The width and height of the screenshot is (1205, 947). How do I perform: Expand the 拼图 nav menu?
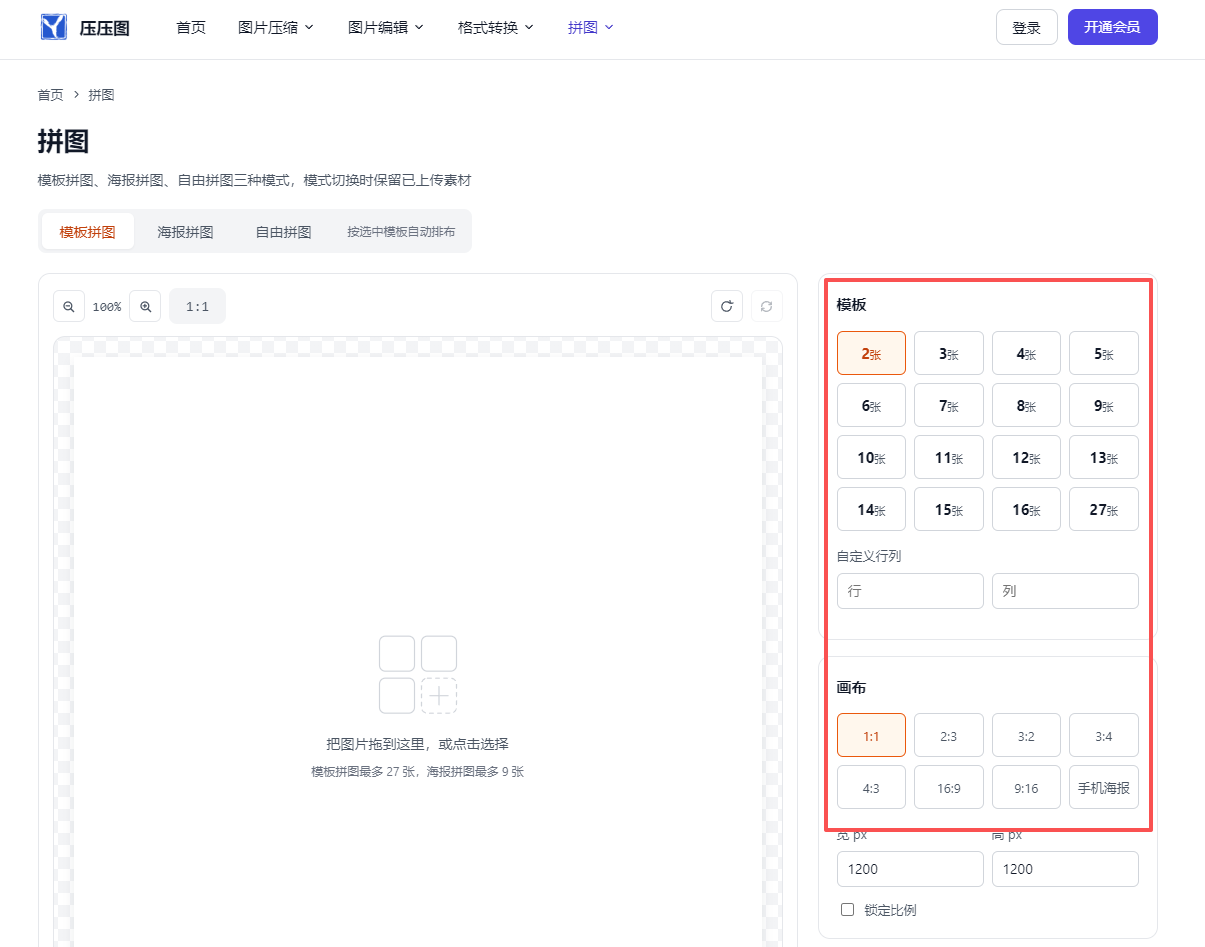coord(590,27)
